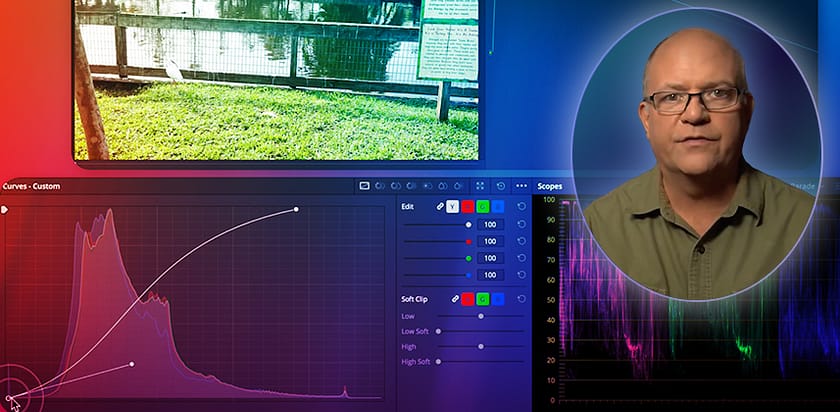The width and height of the screenshot is (840, 412).
Task: Click the "100" mark on the scope scale
Action: [x=549, y=199]
